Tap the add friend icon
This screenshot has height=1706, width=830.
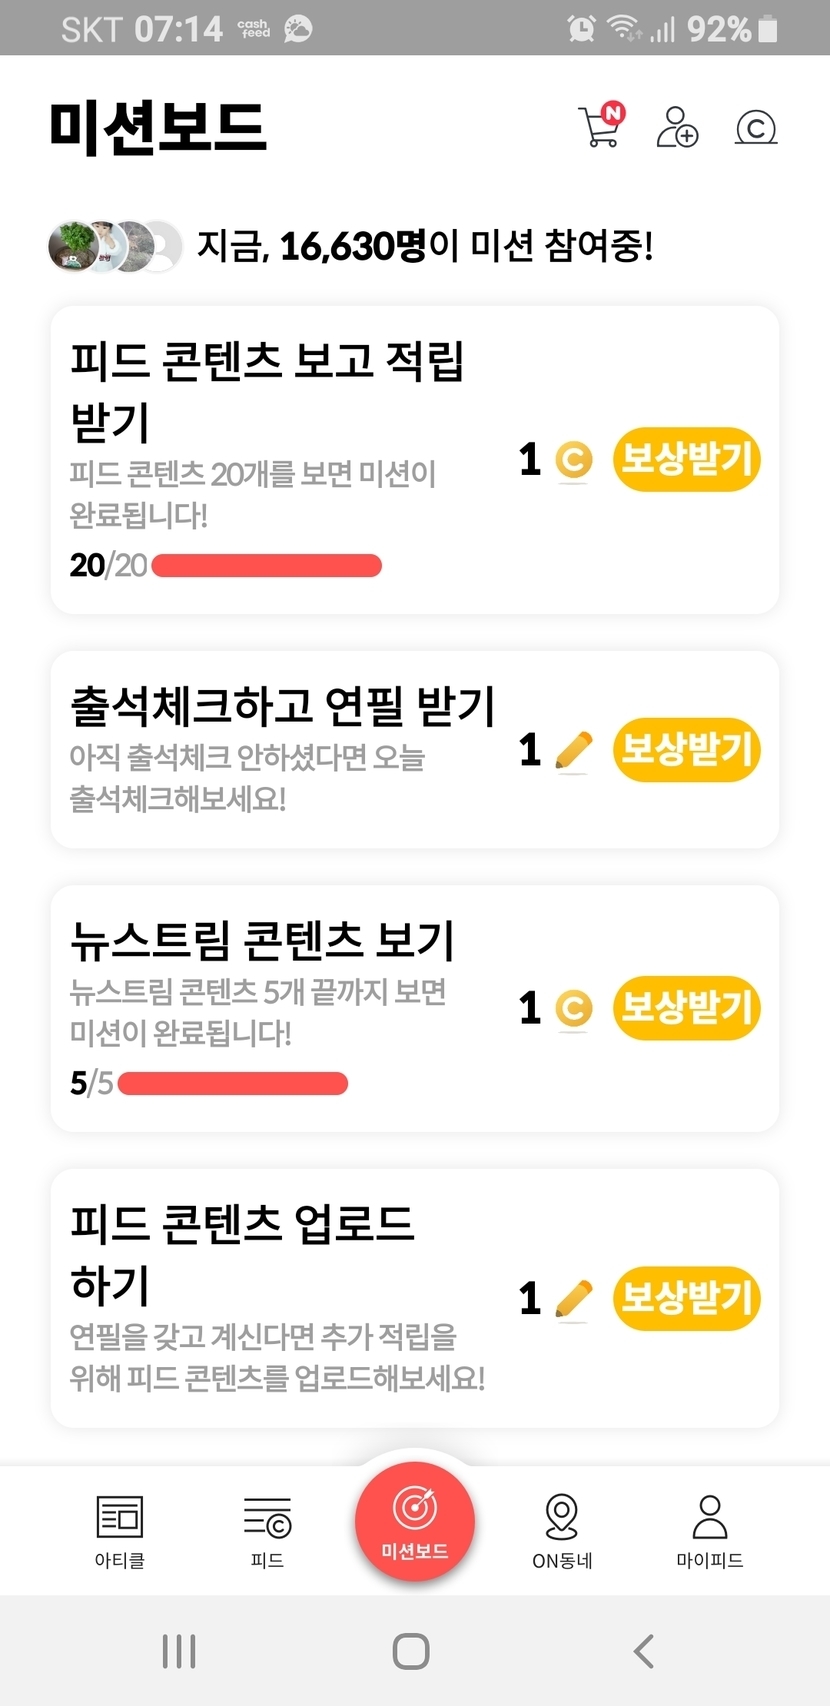[677, 127]
